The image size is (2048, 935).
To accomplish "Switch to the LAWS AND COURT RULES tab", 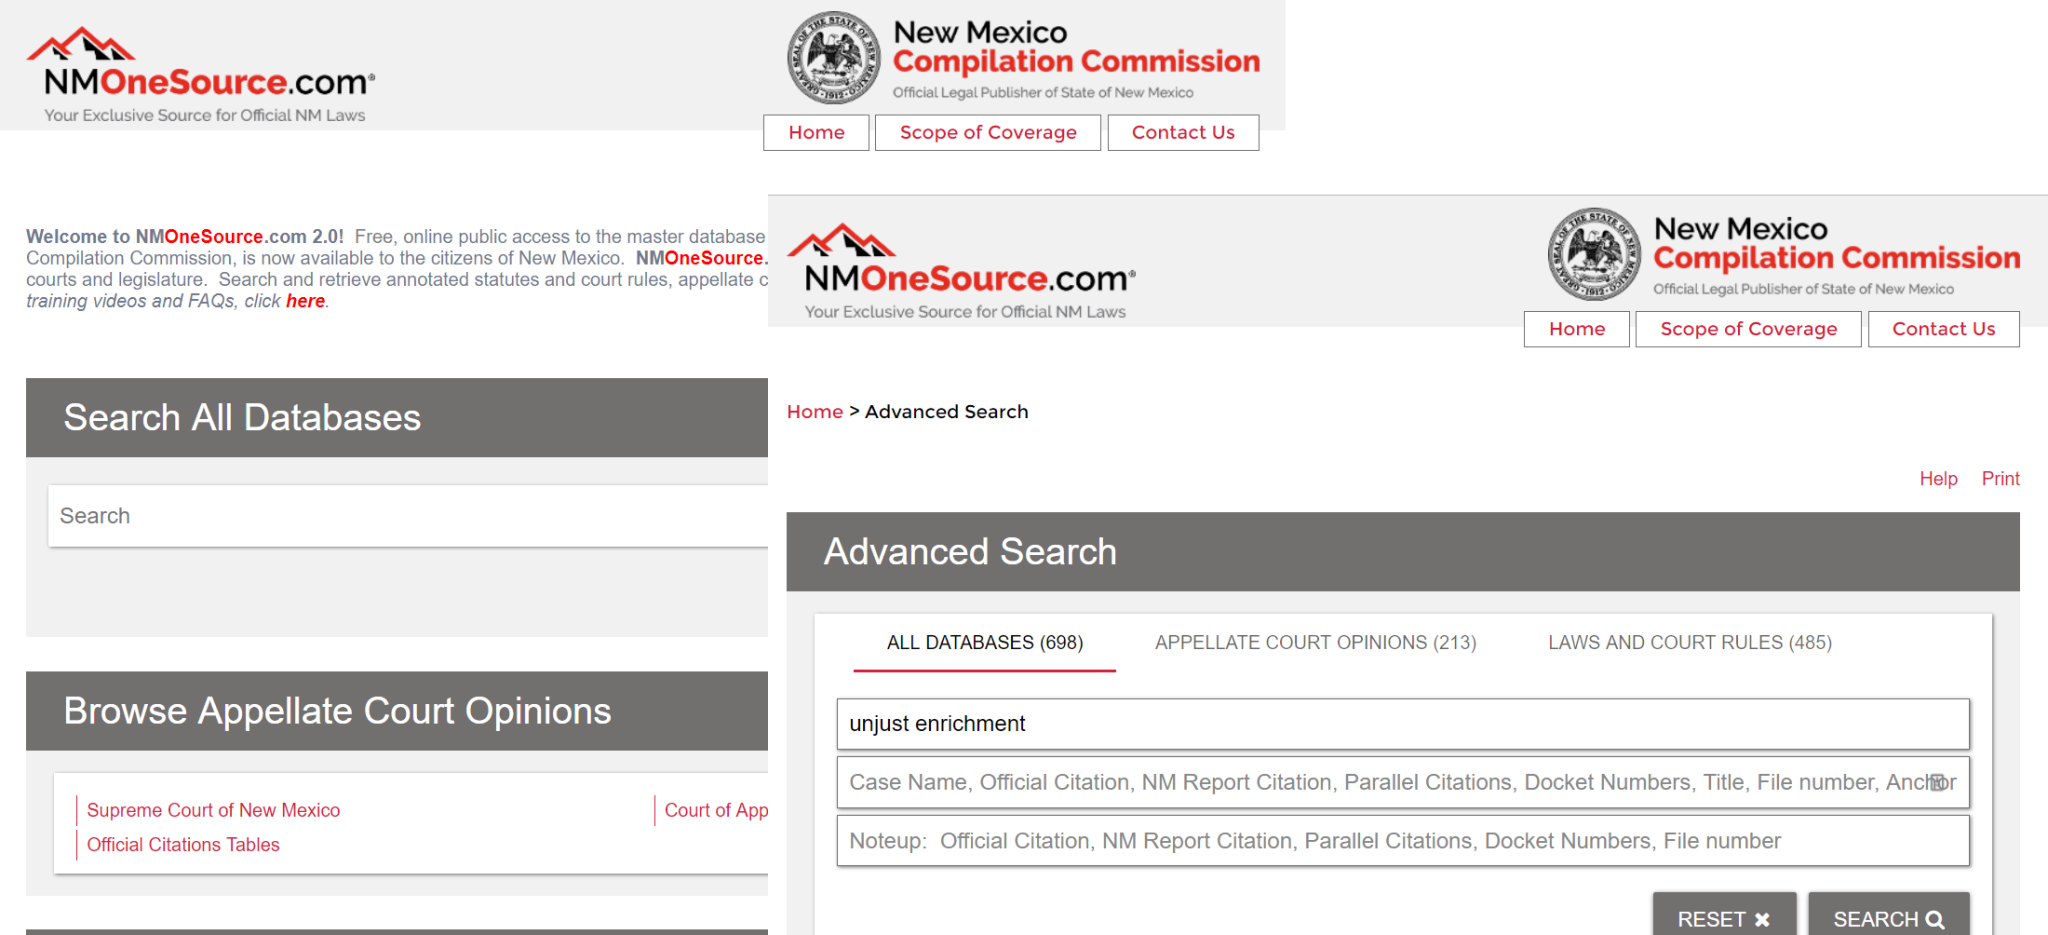I will 1689,643.
